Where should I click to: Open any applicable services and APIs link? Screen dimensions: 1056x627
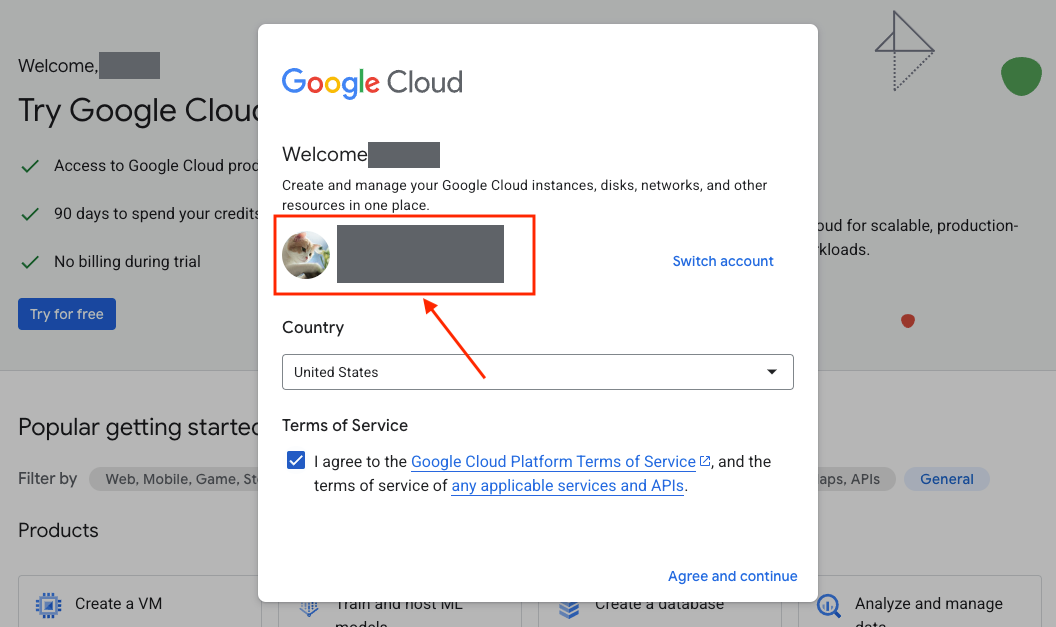point(567,486)
